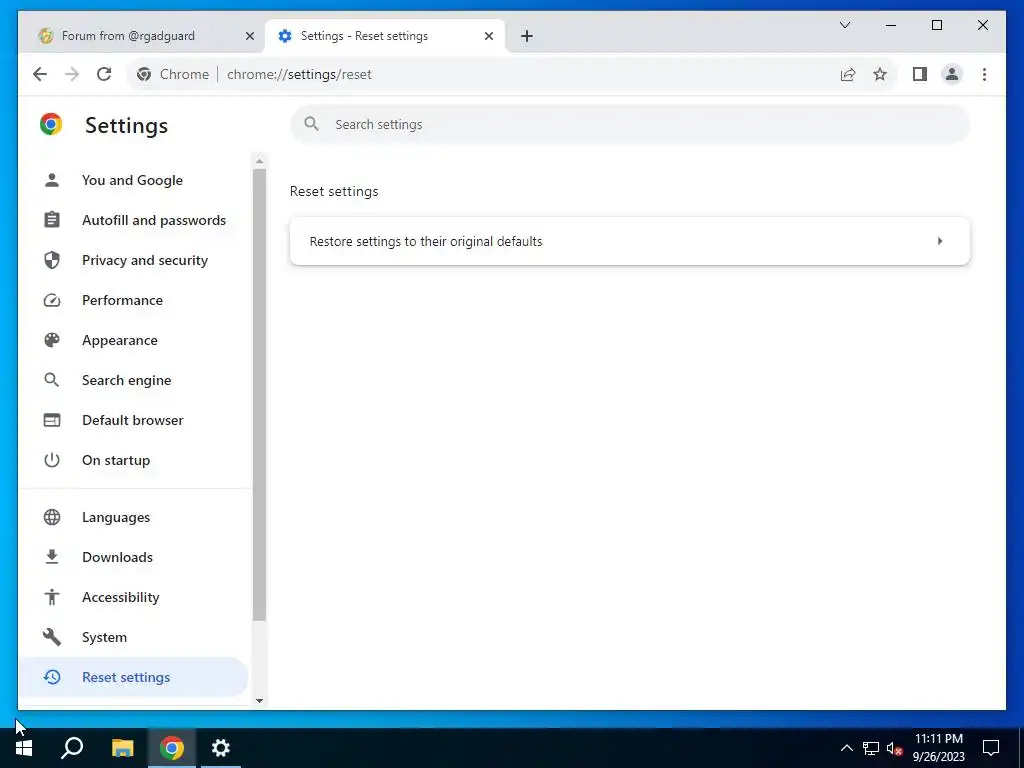Open File Explorer from taskbar
Viewport: 1024px width, 768px height.
point(122,748)
